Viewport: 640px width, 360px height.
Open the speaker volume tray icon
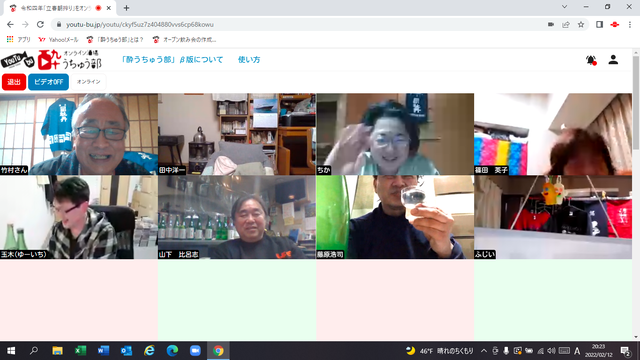point(551,351)
